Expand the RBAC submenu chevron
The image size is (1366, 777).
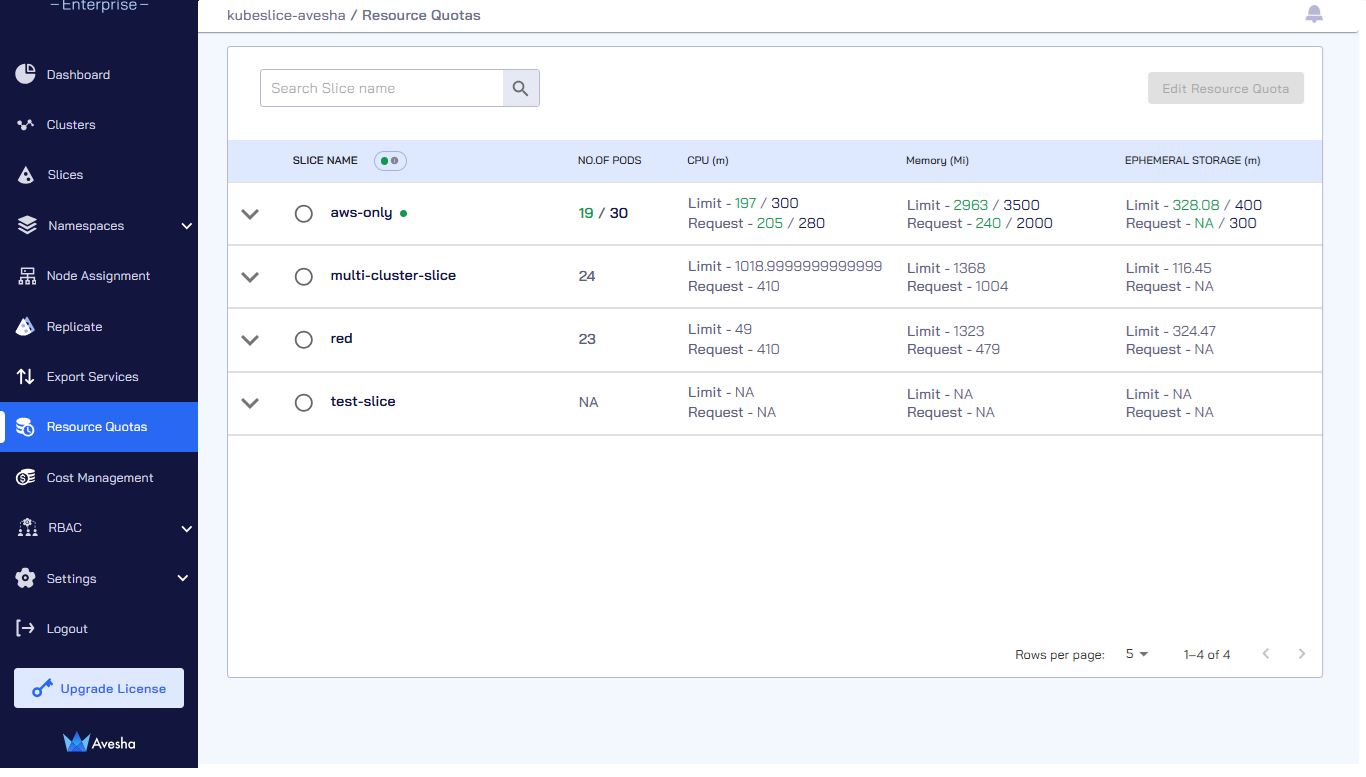[x=186, y=529]
